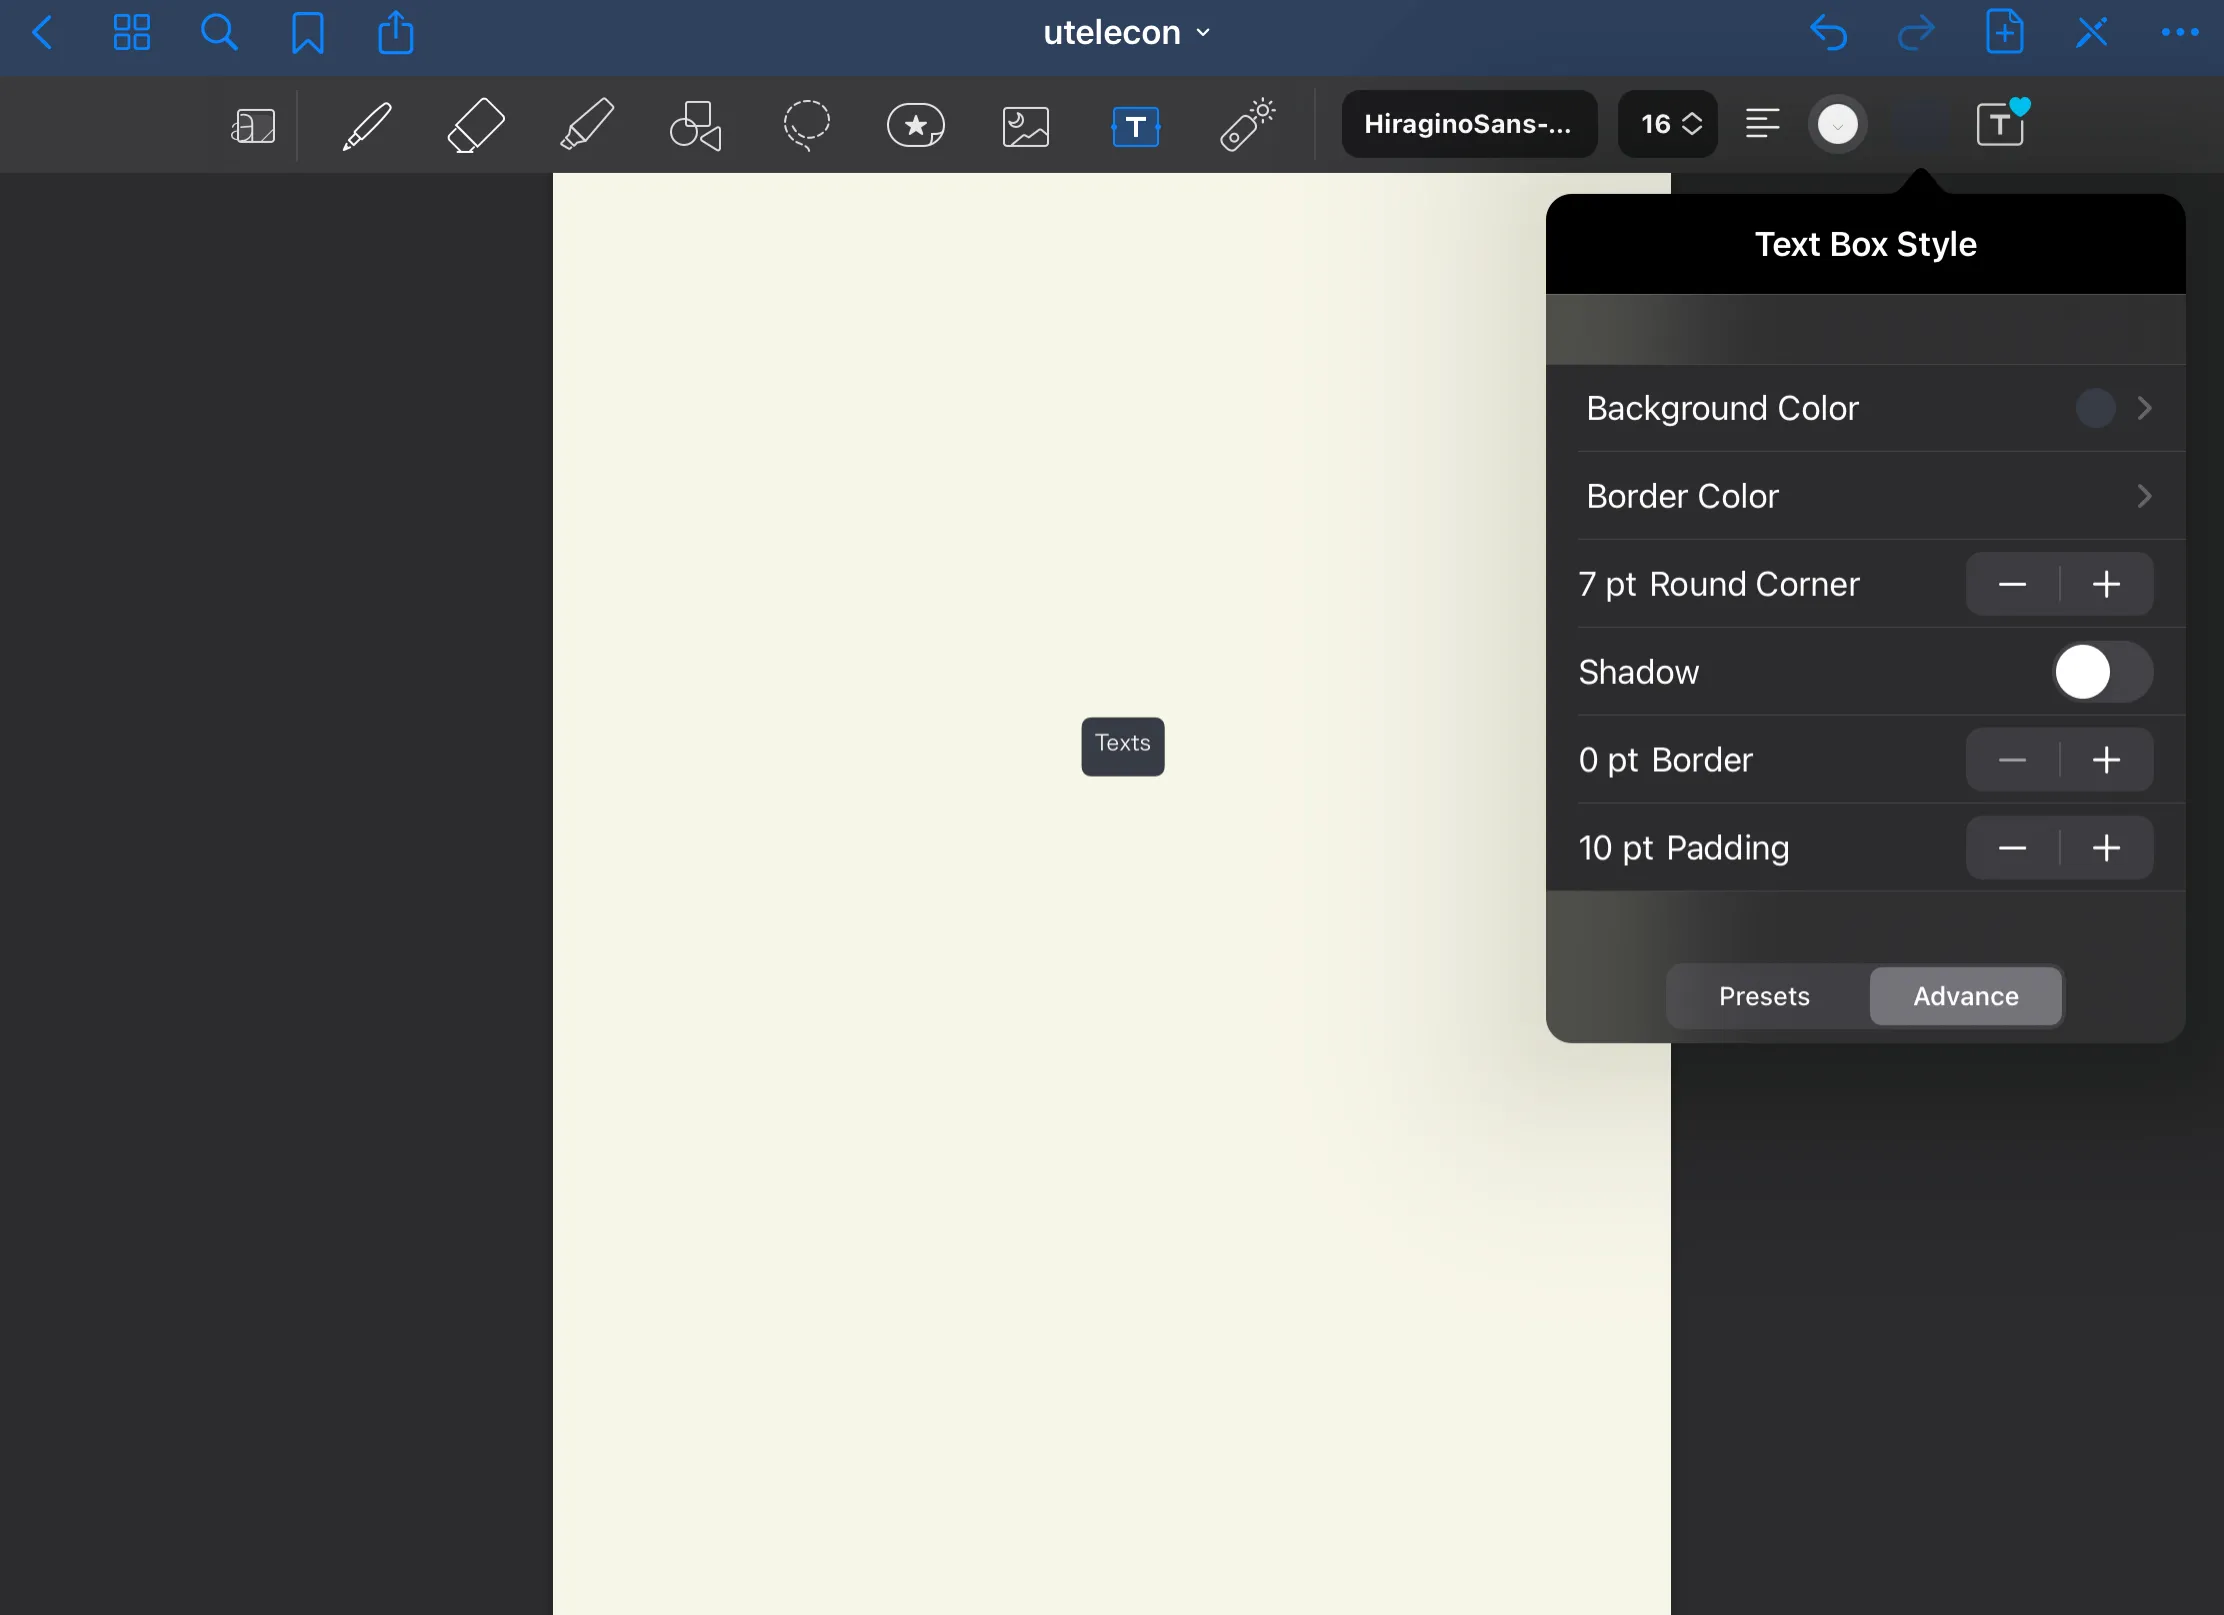The height and width of the screenshot is (1615, 2224).
Task: Increase the Border width value
Action: tap(2106, 761)
